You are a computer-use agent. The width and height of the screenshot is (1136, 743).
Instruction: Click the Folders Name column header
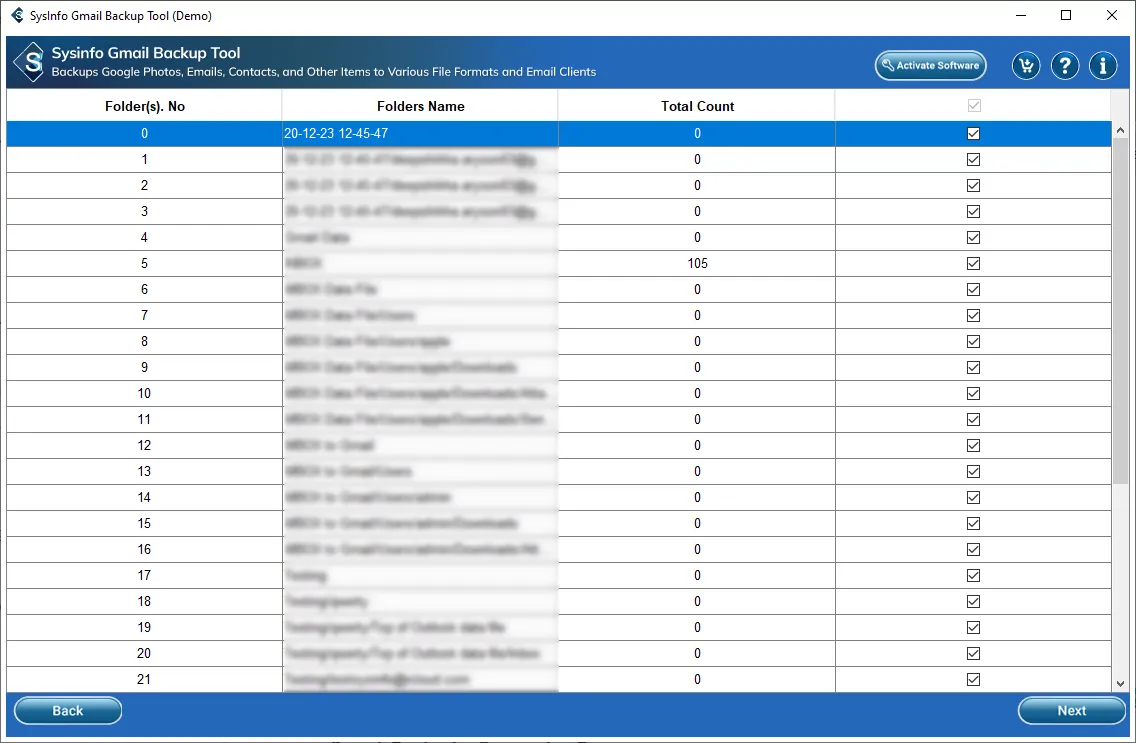pos(421,106)
